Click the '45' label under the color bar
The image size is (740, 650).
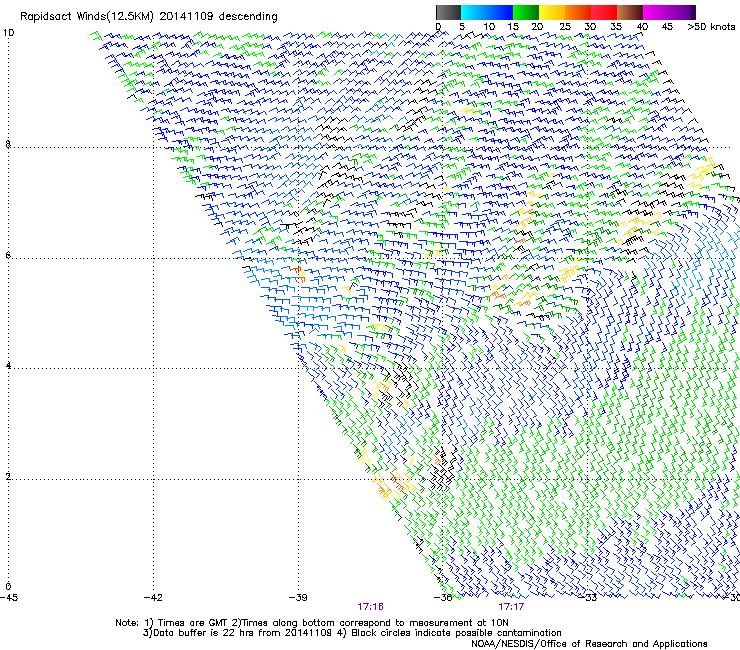pyautogui.click(x=667, y=27)
